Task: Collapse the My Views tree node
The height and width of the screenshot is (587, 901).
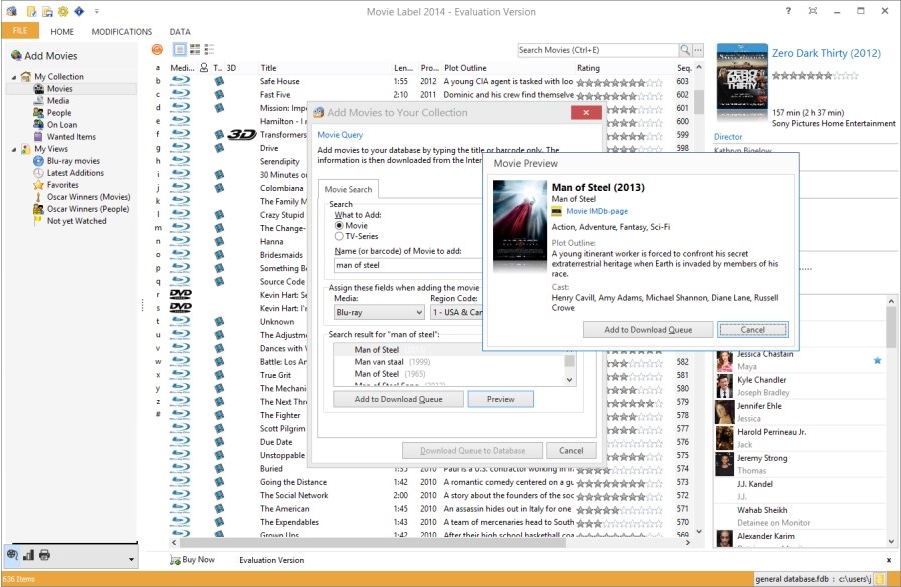Action: (x=14, y=149)
